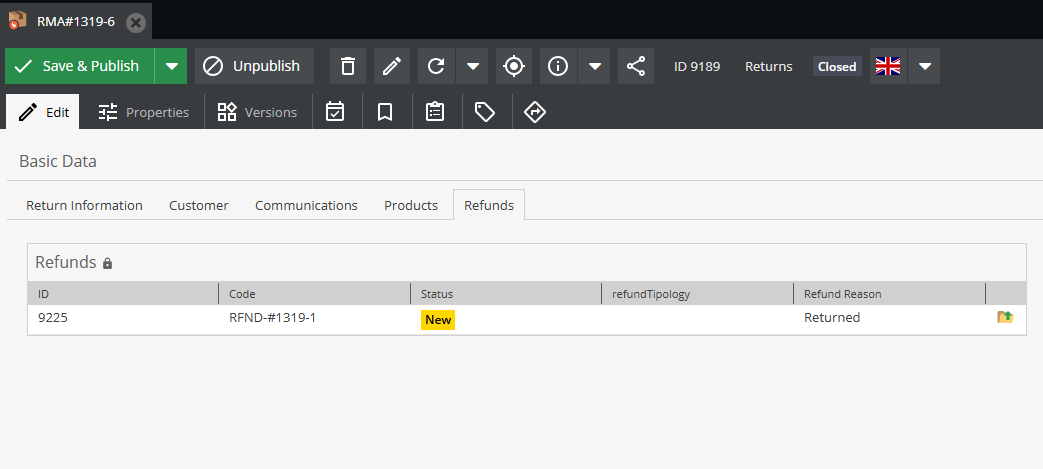
Task: Click the share icon
Action: (636, 66)
